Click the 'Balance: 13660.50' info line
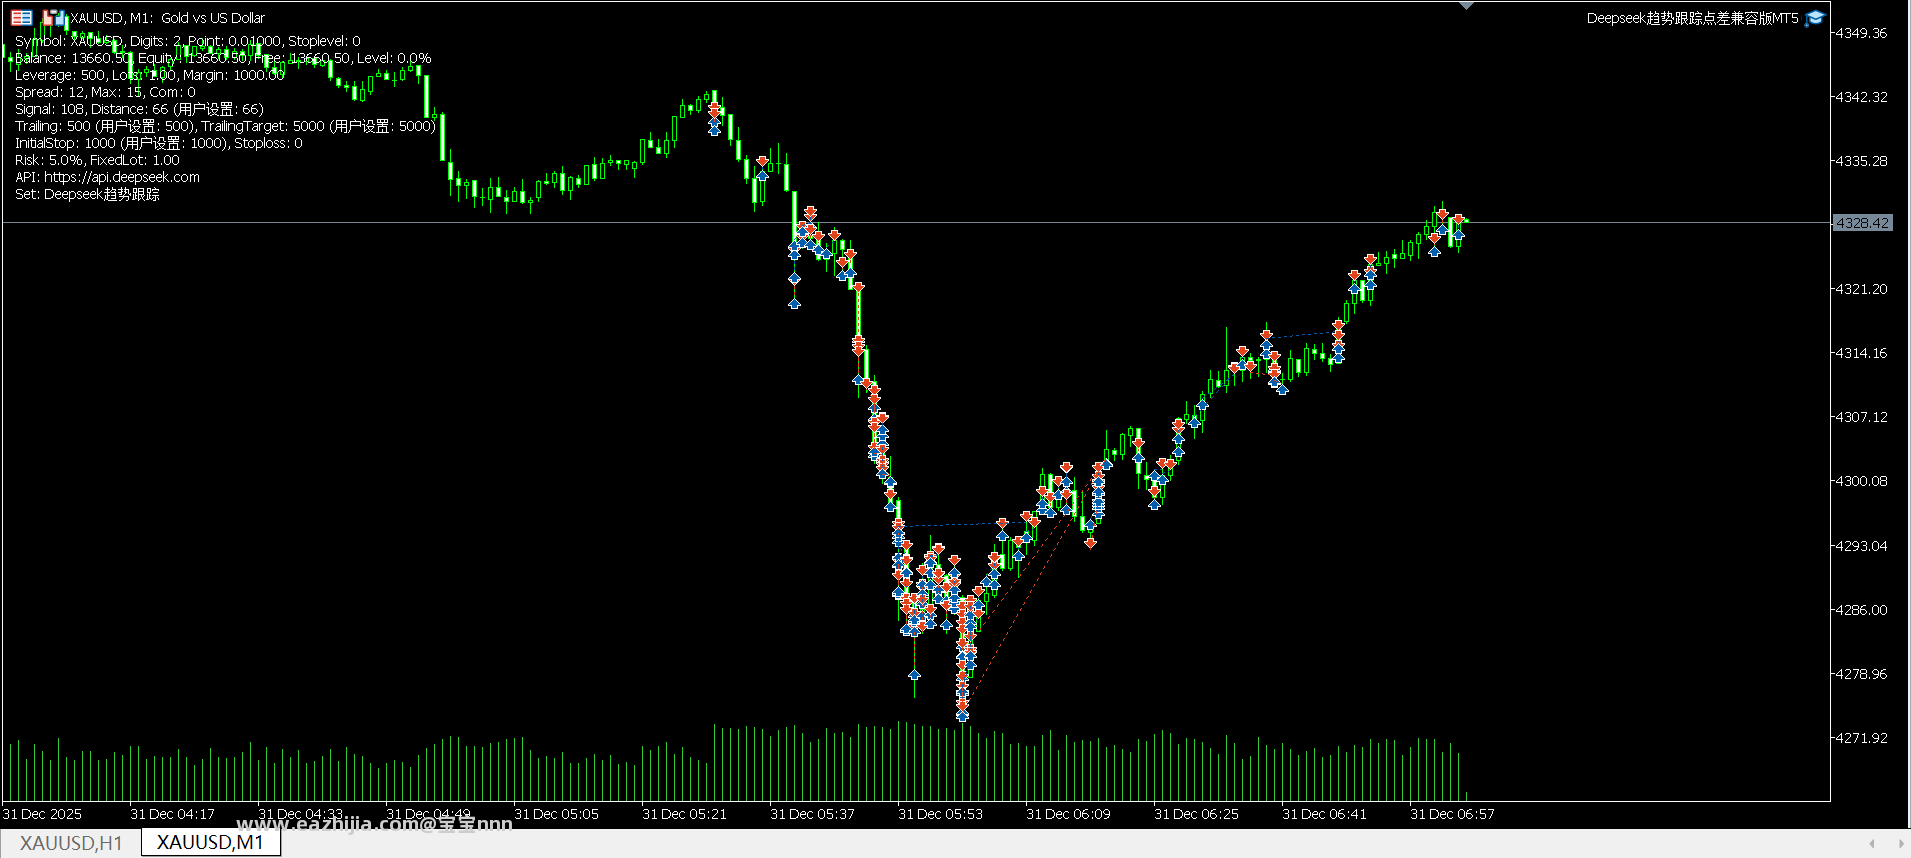1911x858 pixels. 223,58
